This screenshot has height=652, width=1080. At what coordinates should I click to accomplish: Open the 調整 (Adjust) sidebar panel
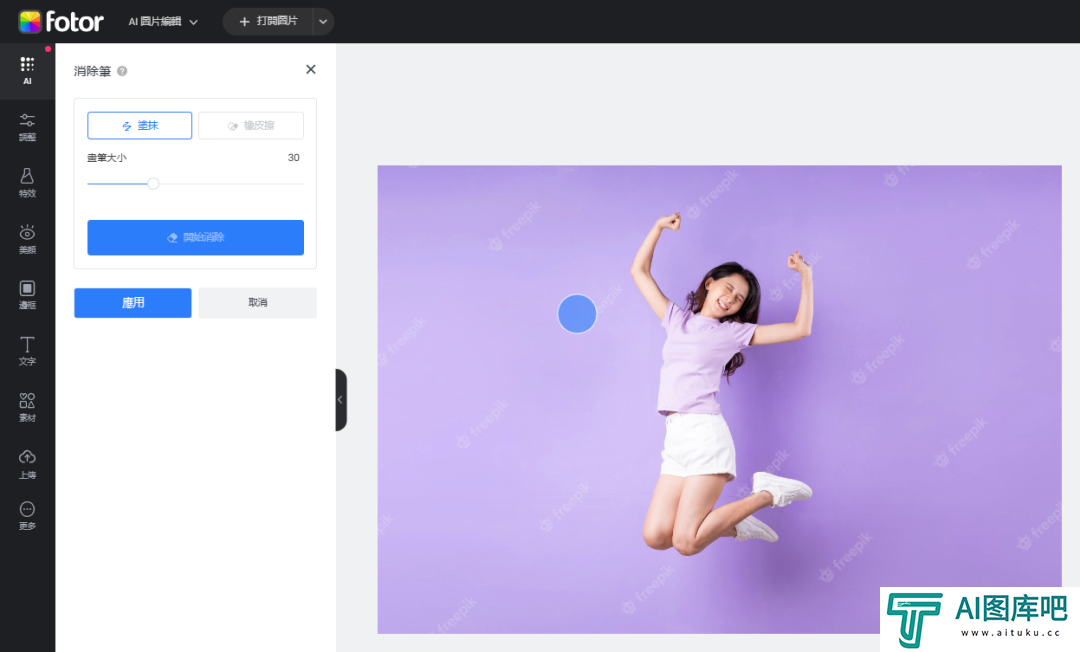point(27,126)
